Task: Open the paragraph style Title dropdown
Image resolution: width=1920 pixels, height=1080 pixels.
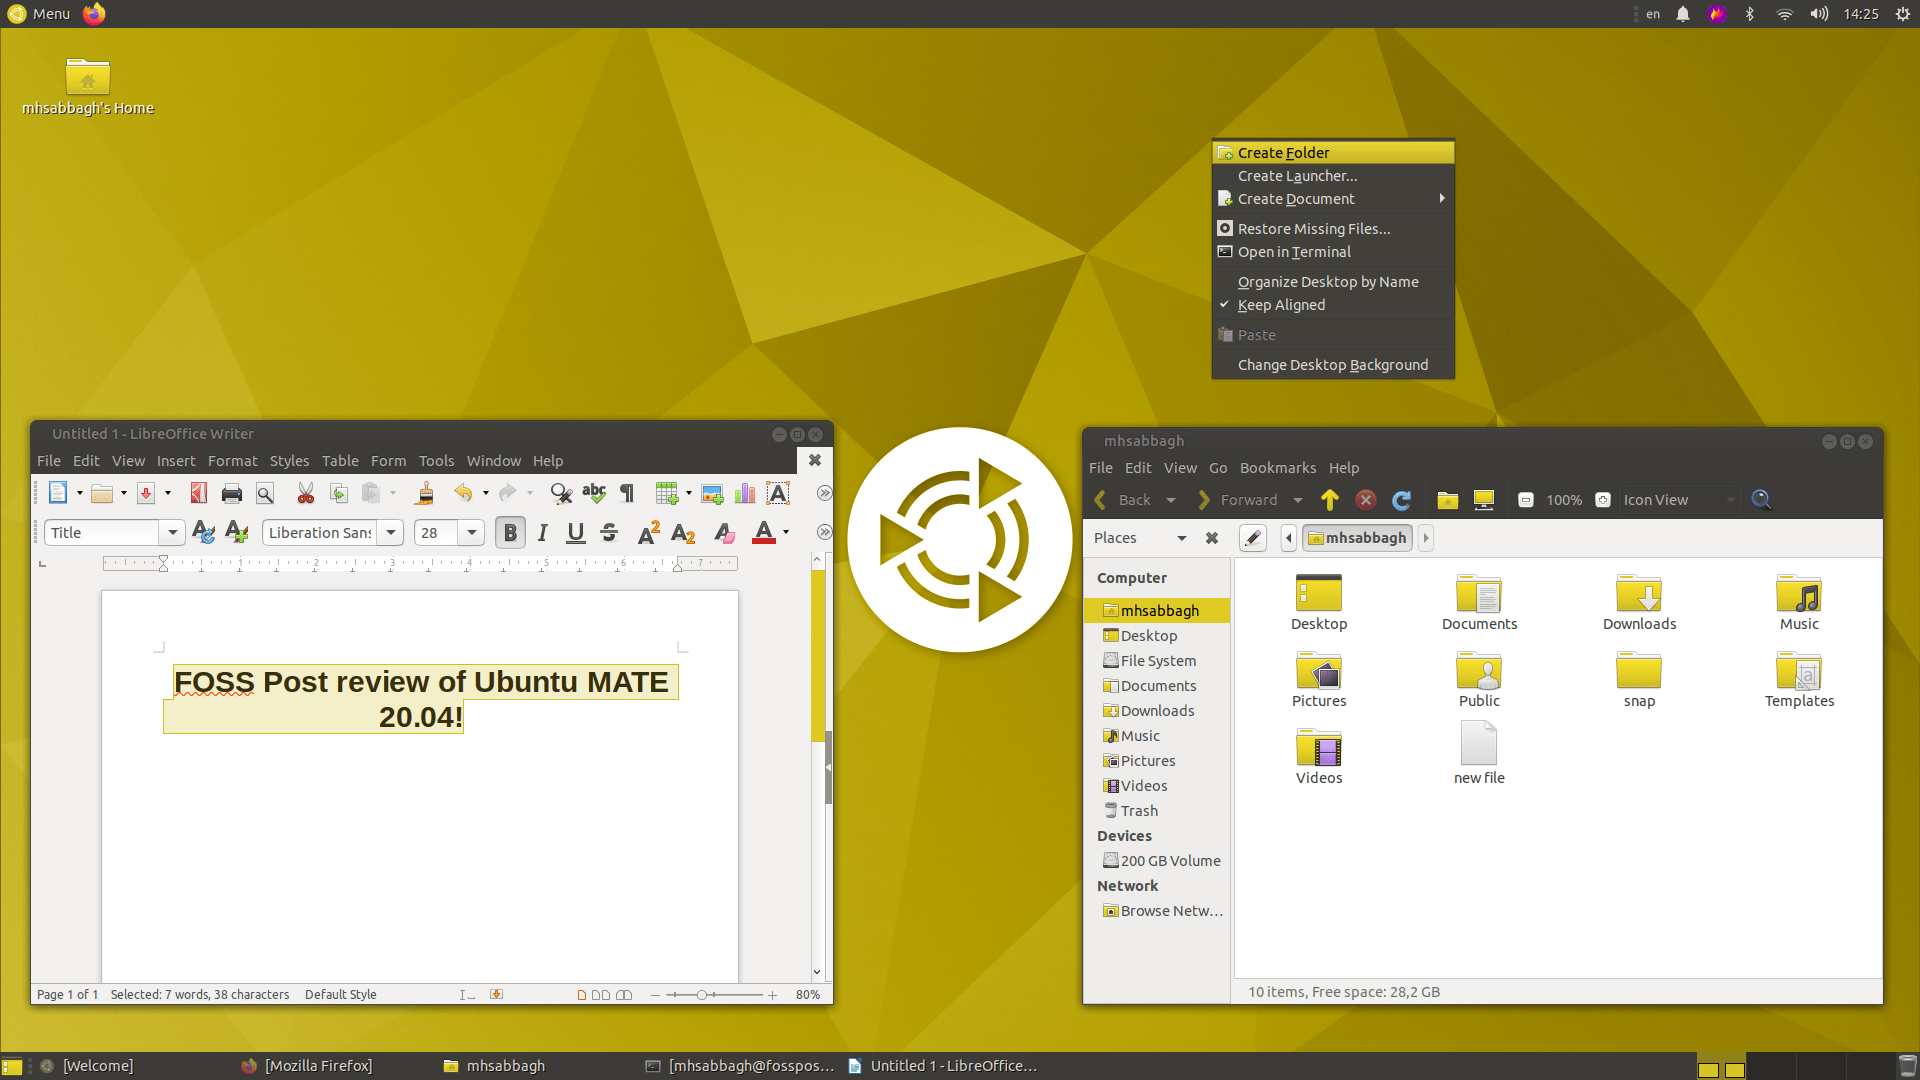Action: [x=172, y=533]
